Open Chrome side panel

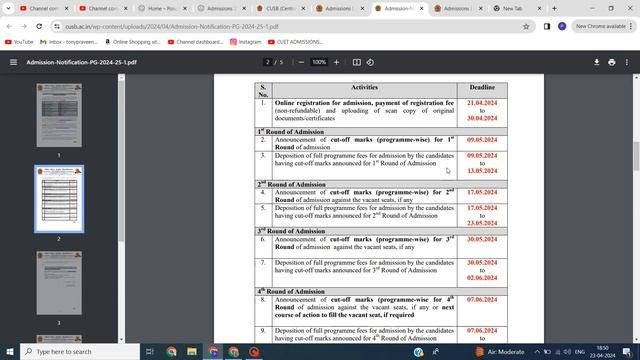pos(547,26)
